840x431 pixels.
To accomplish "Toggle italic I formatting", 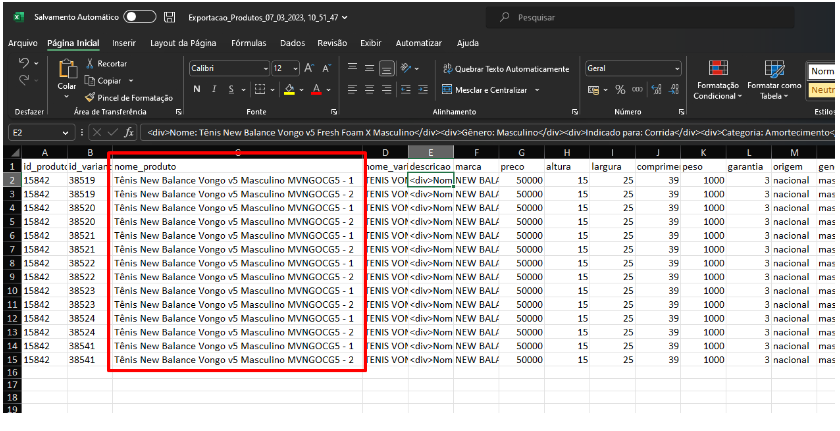I will 214,89.
